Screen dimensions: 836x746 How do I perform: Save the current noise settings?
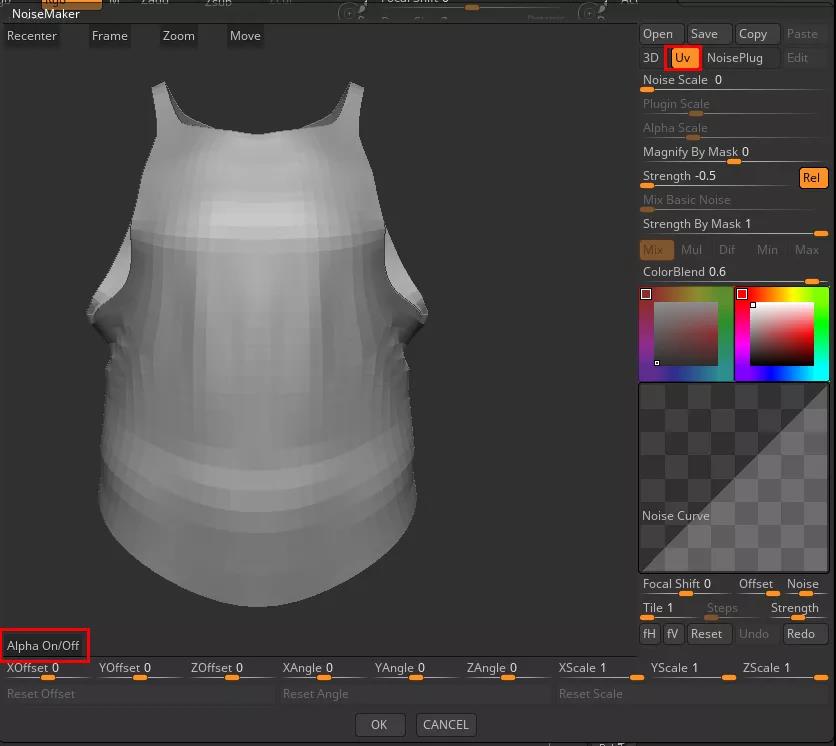pos(704,34)
